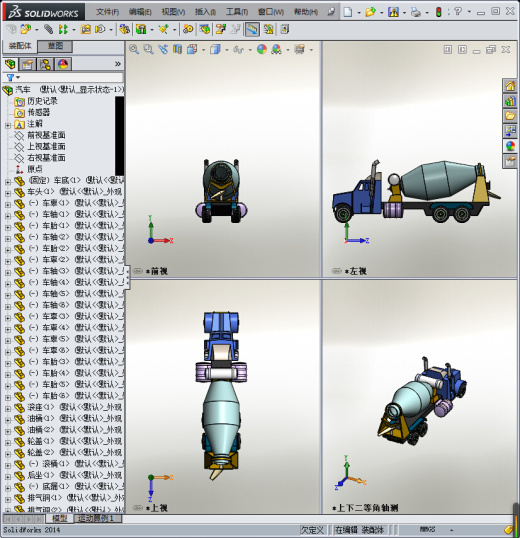Expand the 车头<1> component node
520x538 pixels.
point(8,193)
